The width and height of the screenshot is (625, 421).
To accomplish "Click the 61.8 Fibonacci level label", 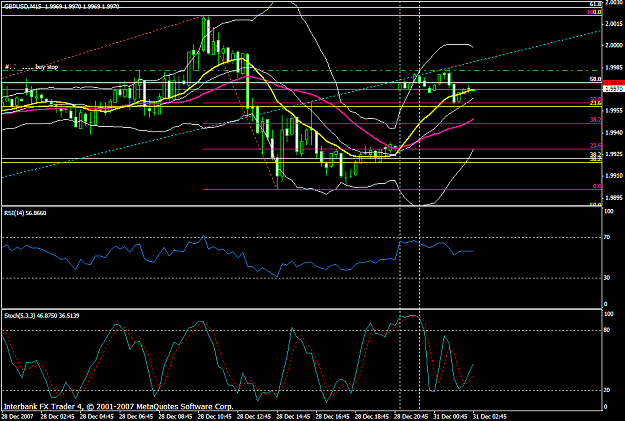I will pyautogui.click(x=596, y=4).
